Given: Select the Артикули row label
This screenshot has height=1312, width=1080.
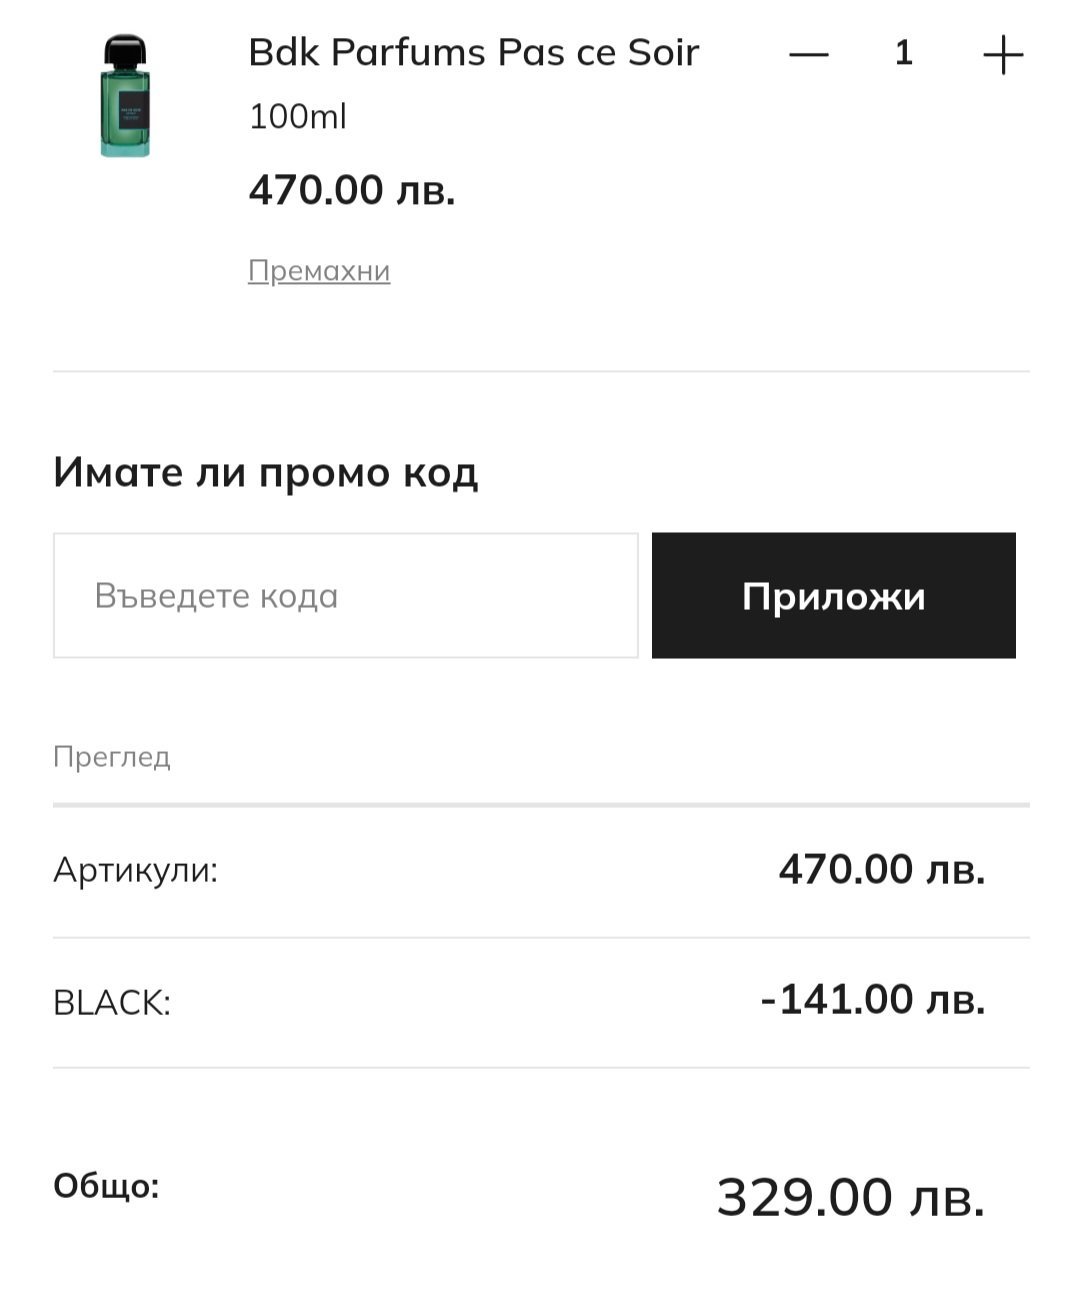Looking at the screenshot, I should tap(135, 870).
